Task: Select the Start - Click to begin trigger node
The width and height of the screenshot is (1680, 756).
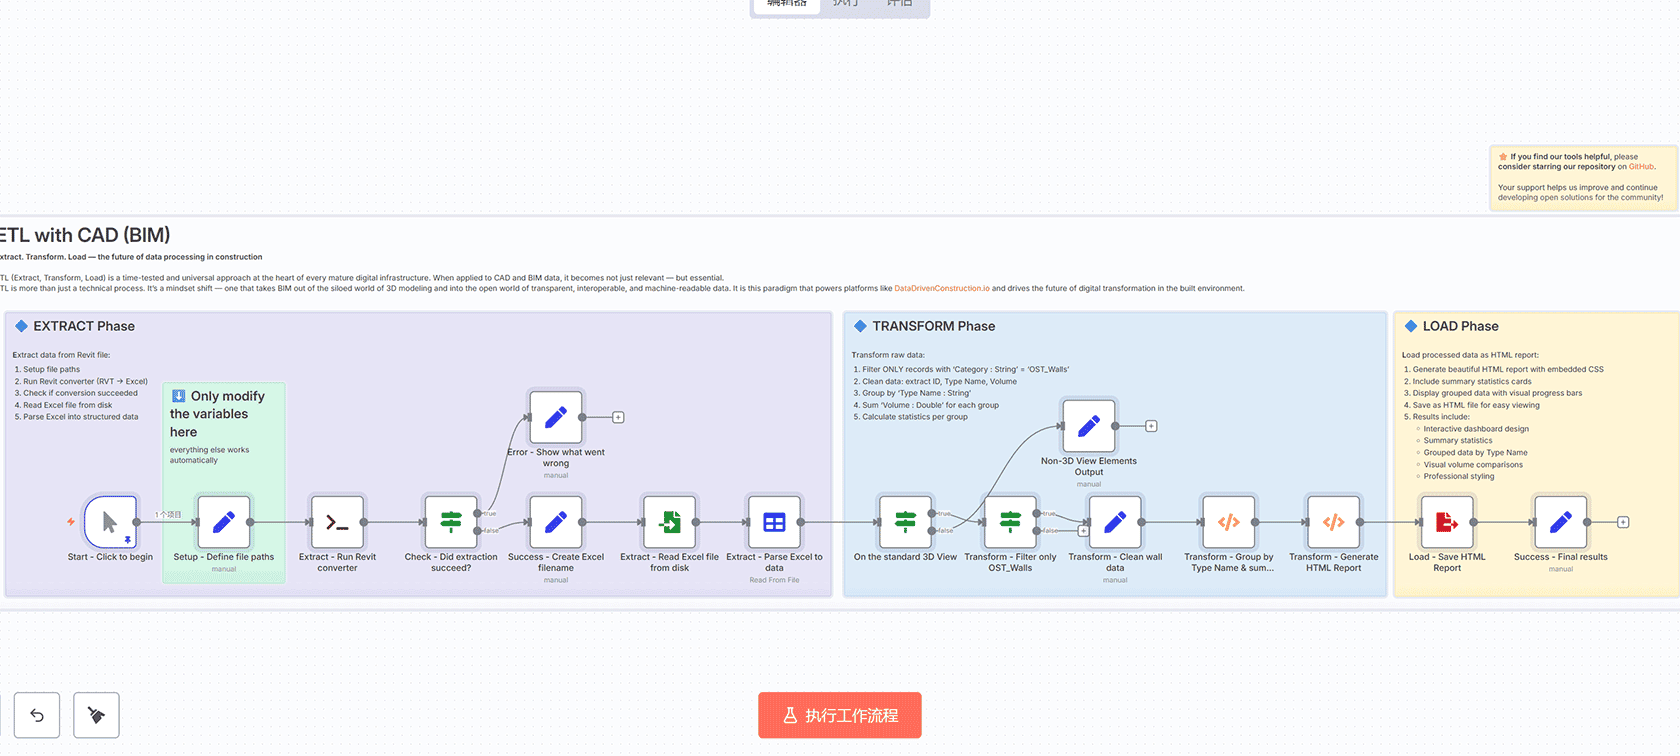Action: tap(110, 522)
